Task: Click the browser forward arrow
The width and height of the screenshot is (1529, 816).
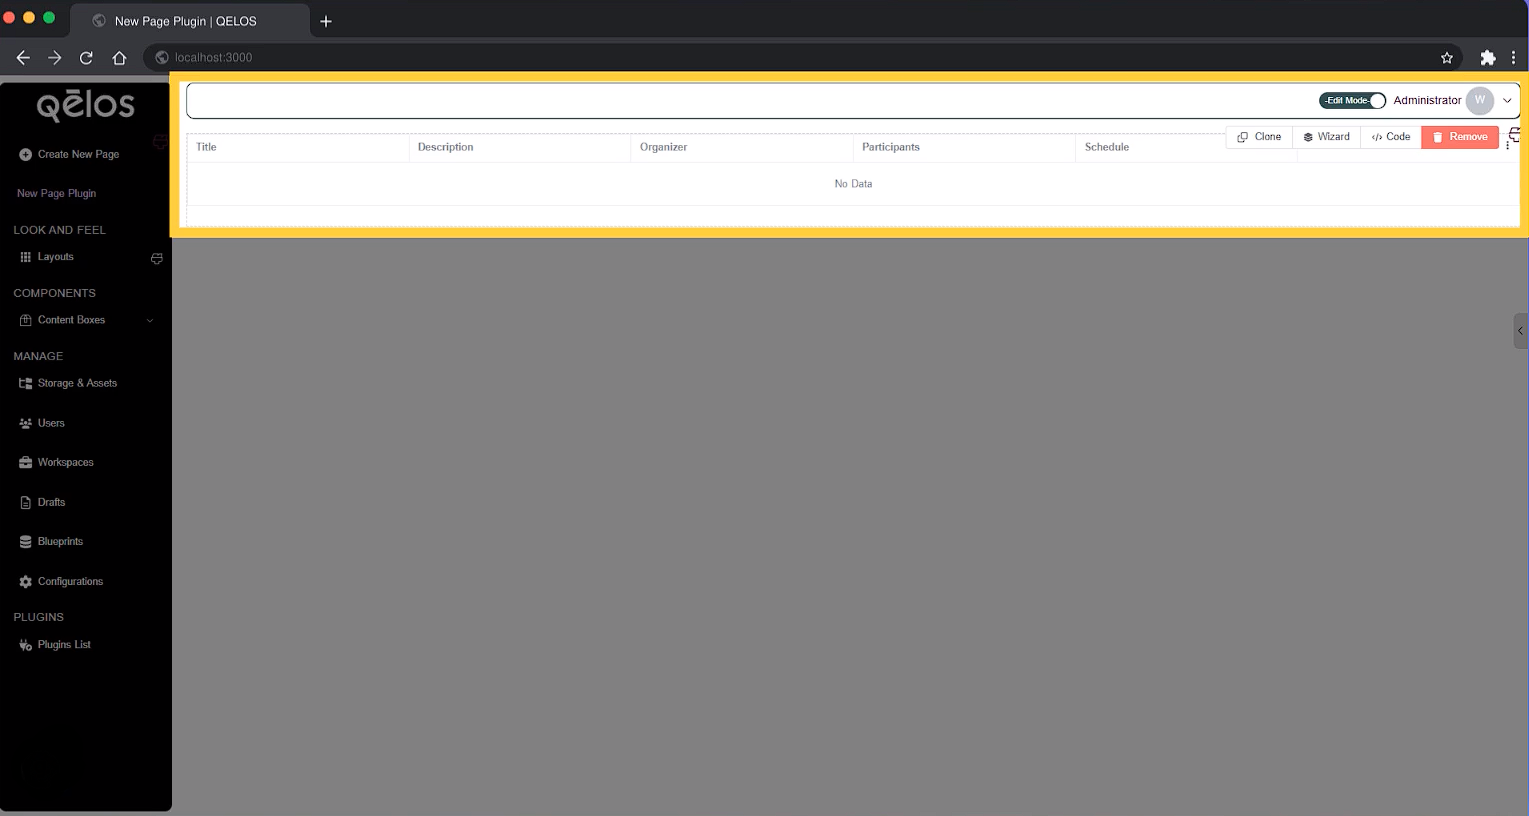Action: click(x=55, y=58)
